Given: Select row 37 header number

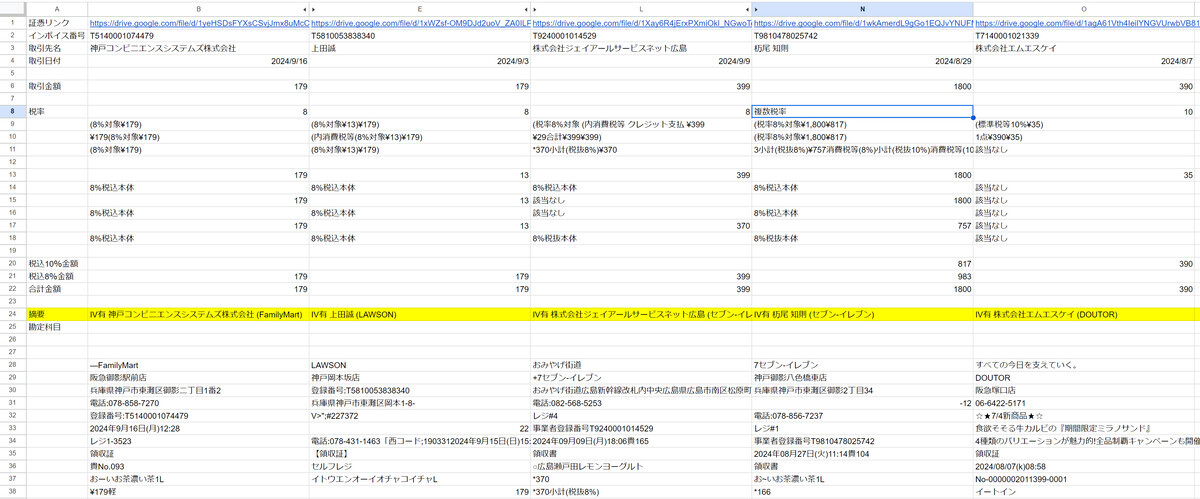Looking at the screenshot, I should [11, 479].
